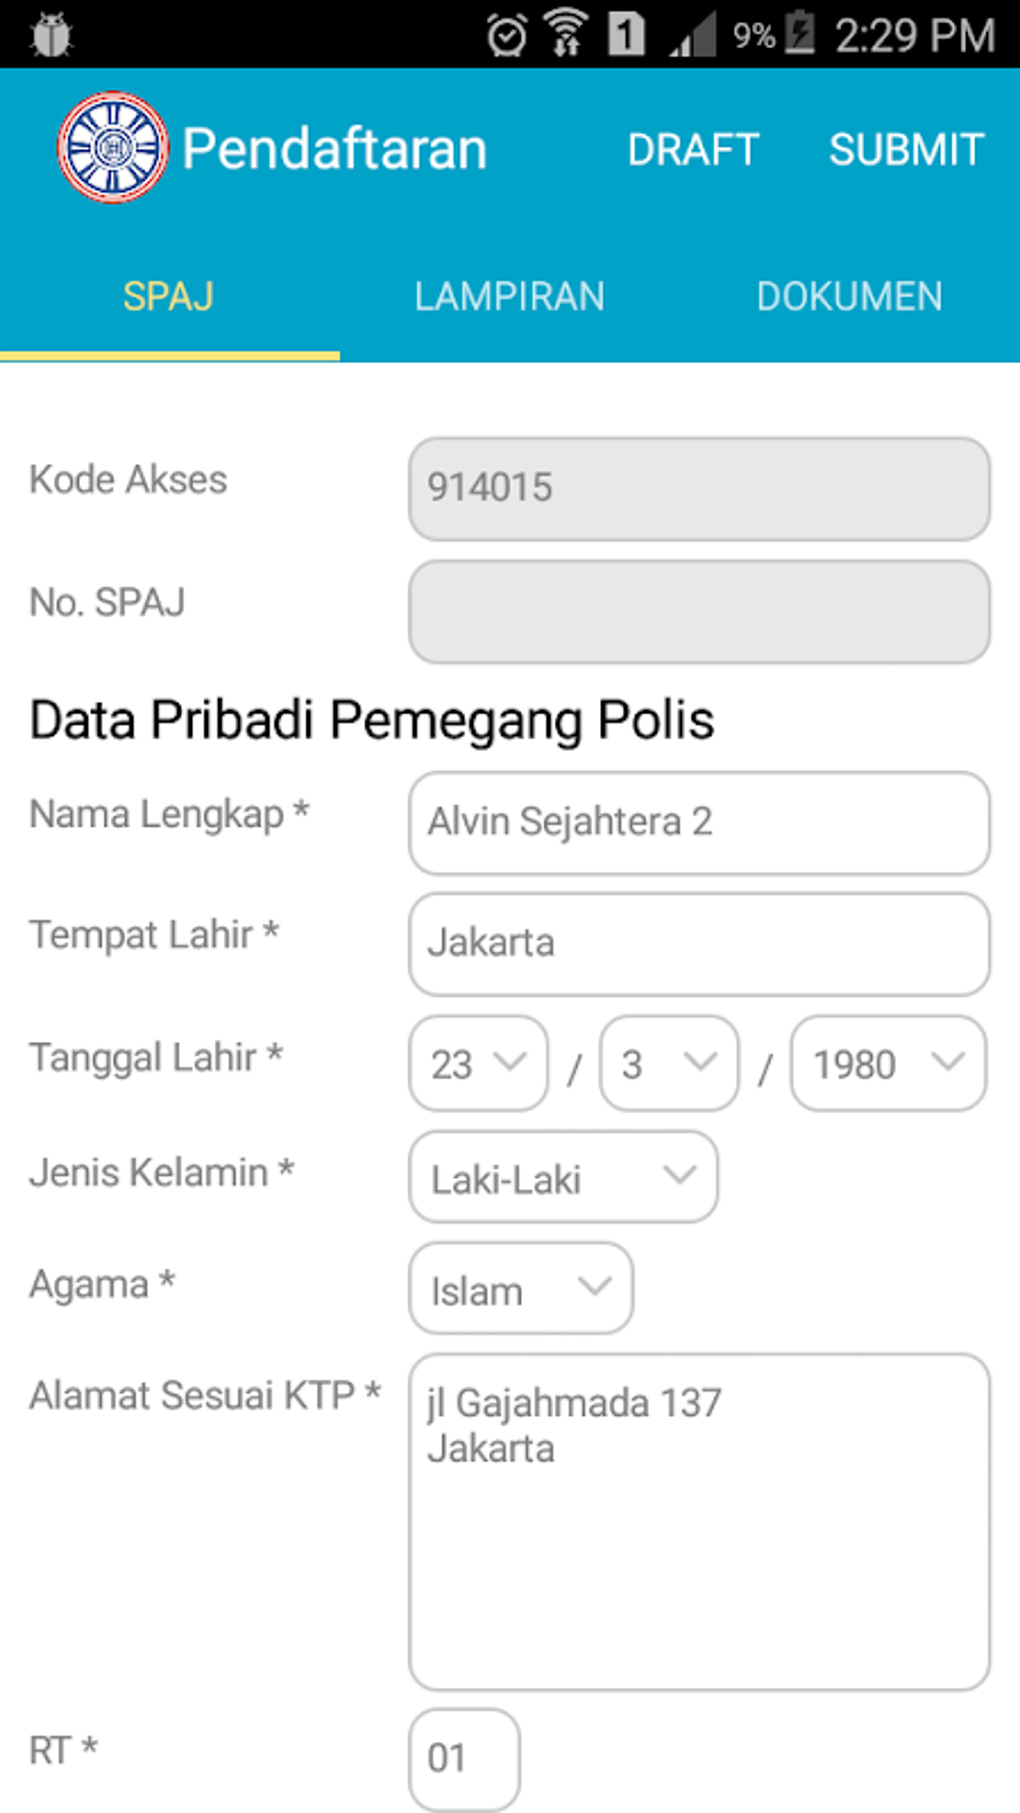Open the birth year dropdown showing 1980
Image resolution: width=1020 pixels, height=1813 pixels.
tap(888, 1063)
